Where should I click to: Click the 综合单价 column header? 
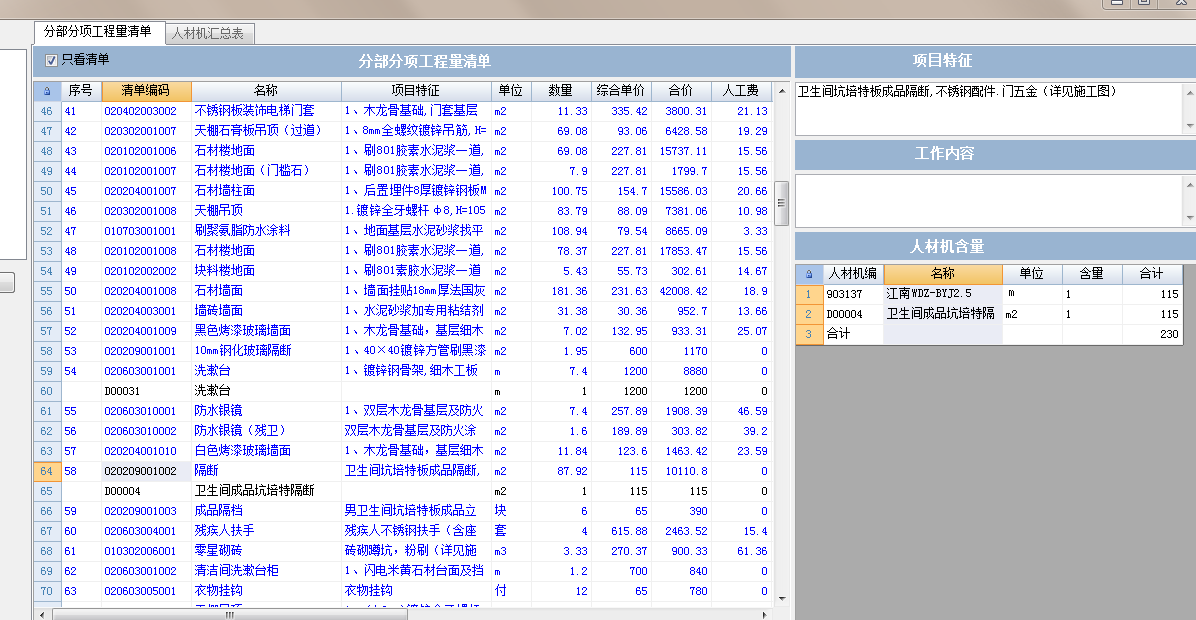click(620, 91)
